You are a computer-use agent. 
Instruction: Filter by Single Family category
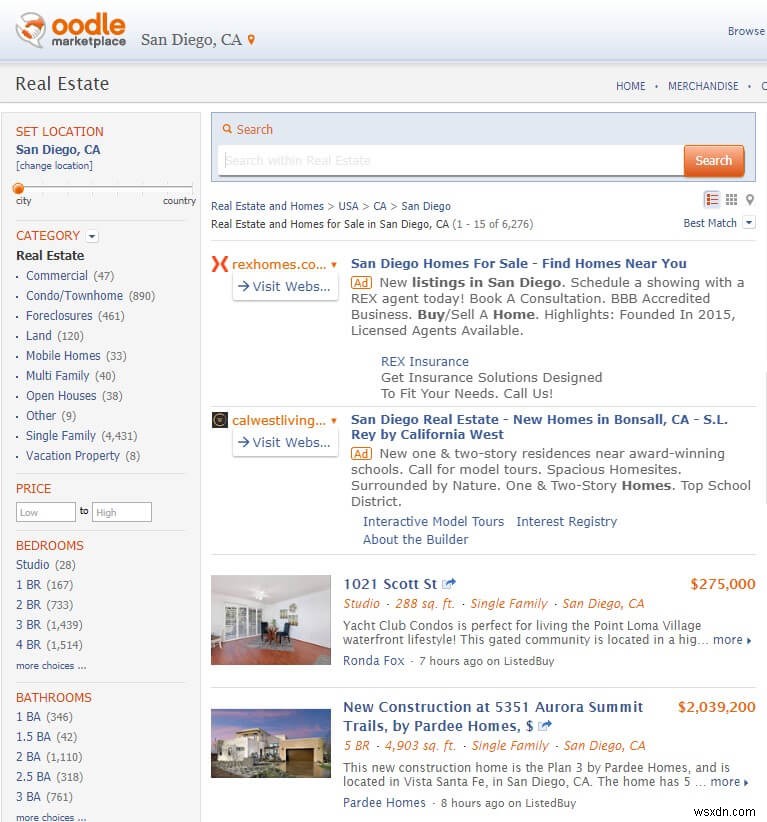click(x=61, y=436)
